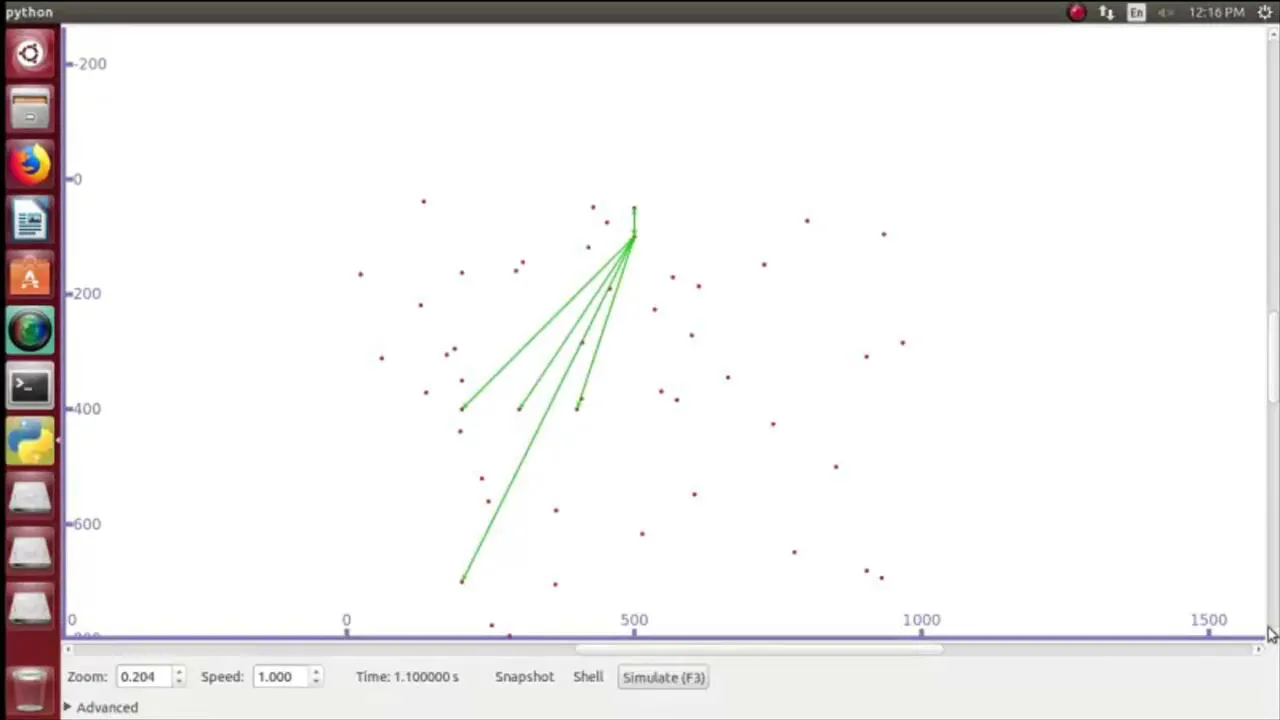This screenshot has width=1280, height=720.
Task: Open Ubuntu Software Center
Action: click(30, 274)
